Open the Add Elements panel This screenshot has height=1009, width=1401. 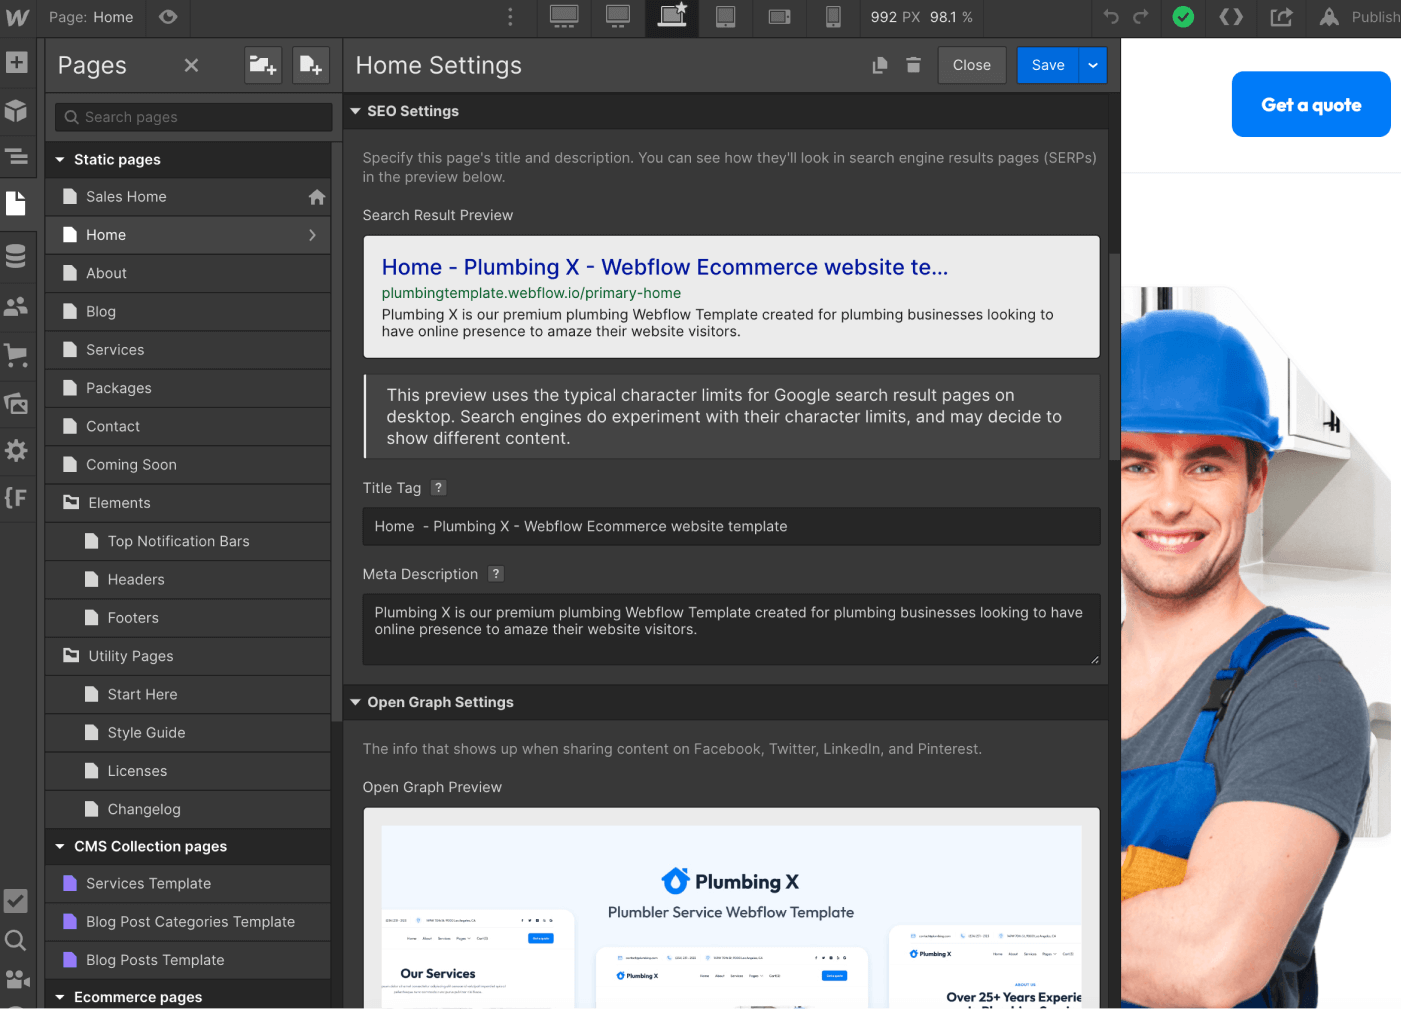[x=16, y=62]
